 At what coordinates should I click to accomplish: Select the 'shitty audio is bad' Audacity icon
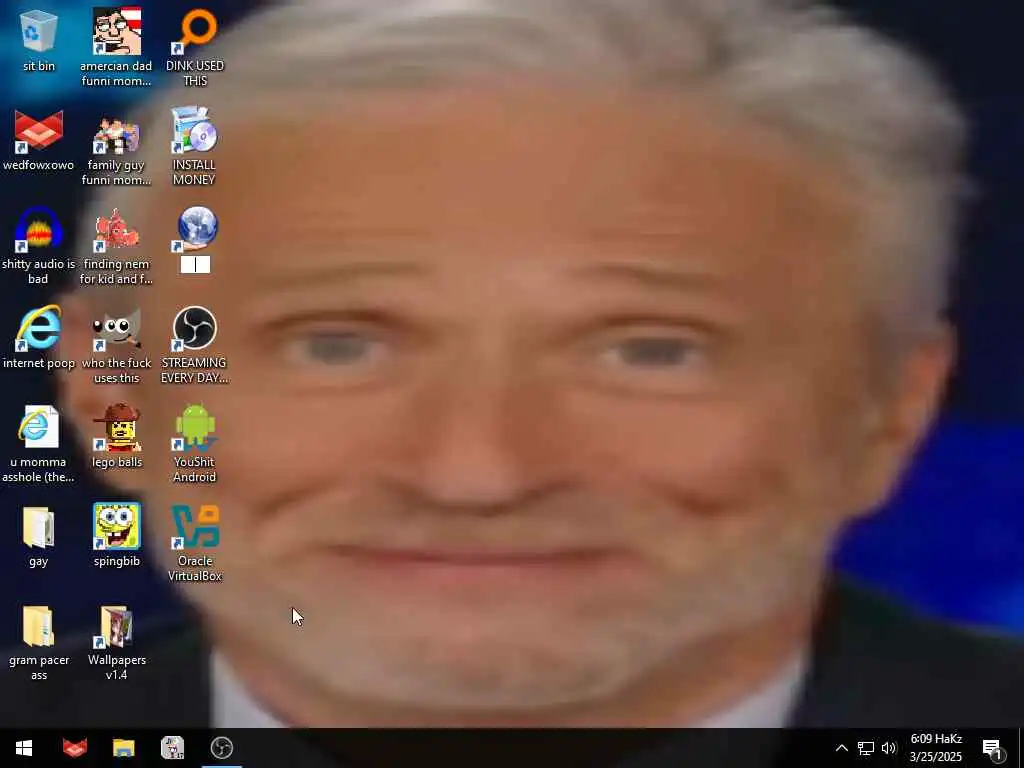click(39, 230)
